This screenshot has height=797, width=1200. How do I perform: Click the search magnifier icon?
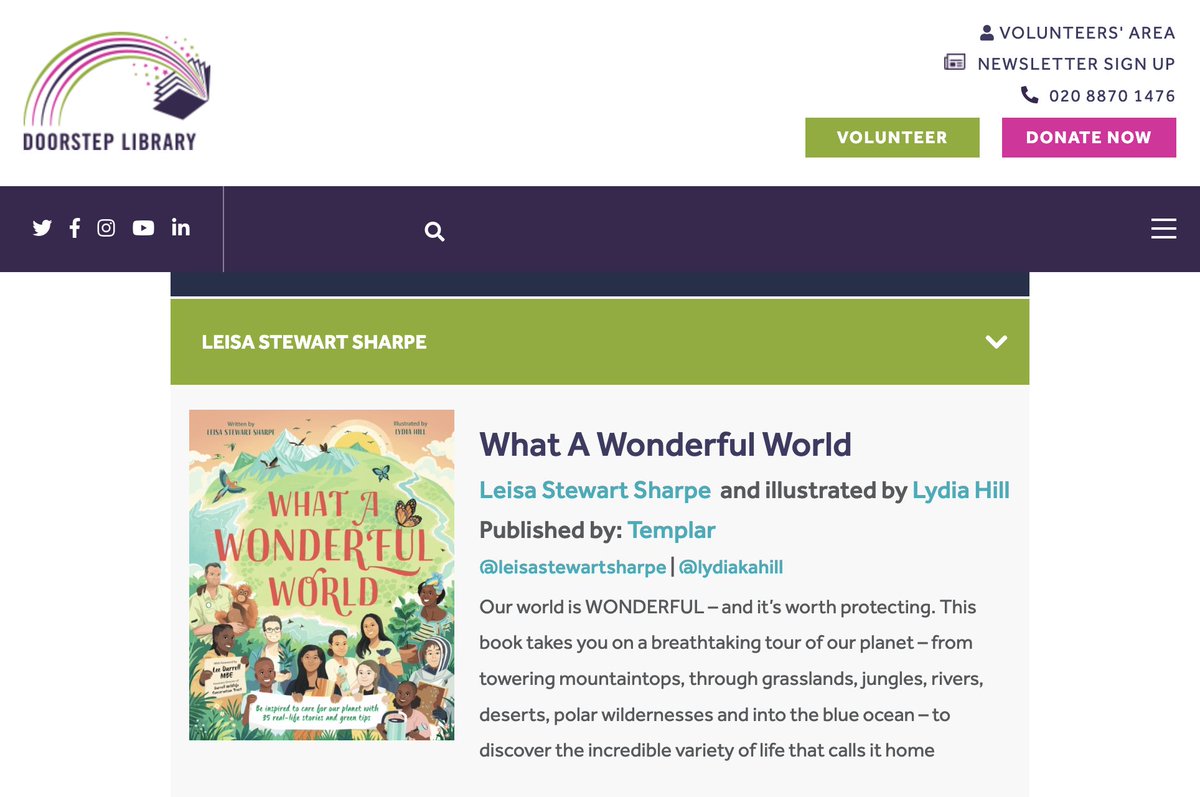click(x=434, y=232)
